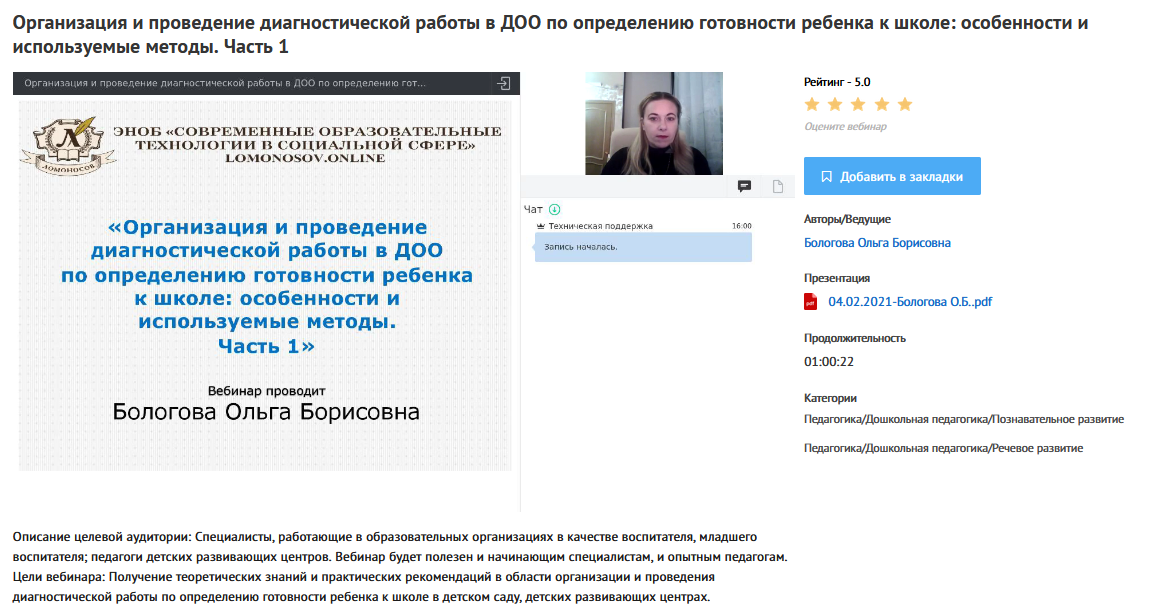Give a three-star rating

click(858, 105)
